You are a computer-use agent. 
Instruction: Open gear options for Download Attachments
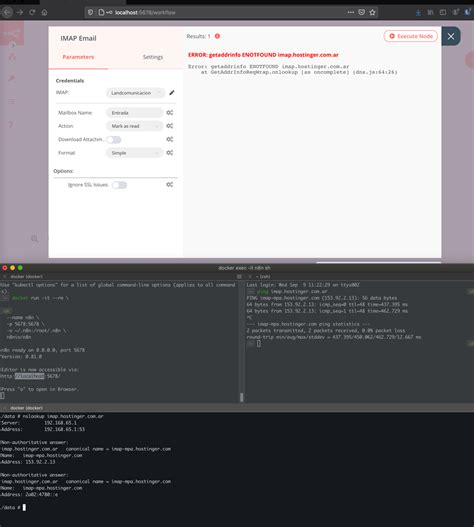[x=170, y=139]
